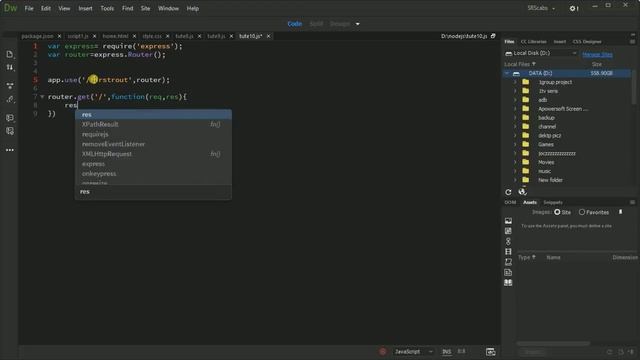Image resolution: width=640 pixels, height=360 pixels.
Task: Choose XPathResult from autocomplete list
Action: point(153,124)
